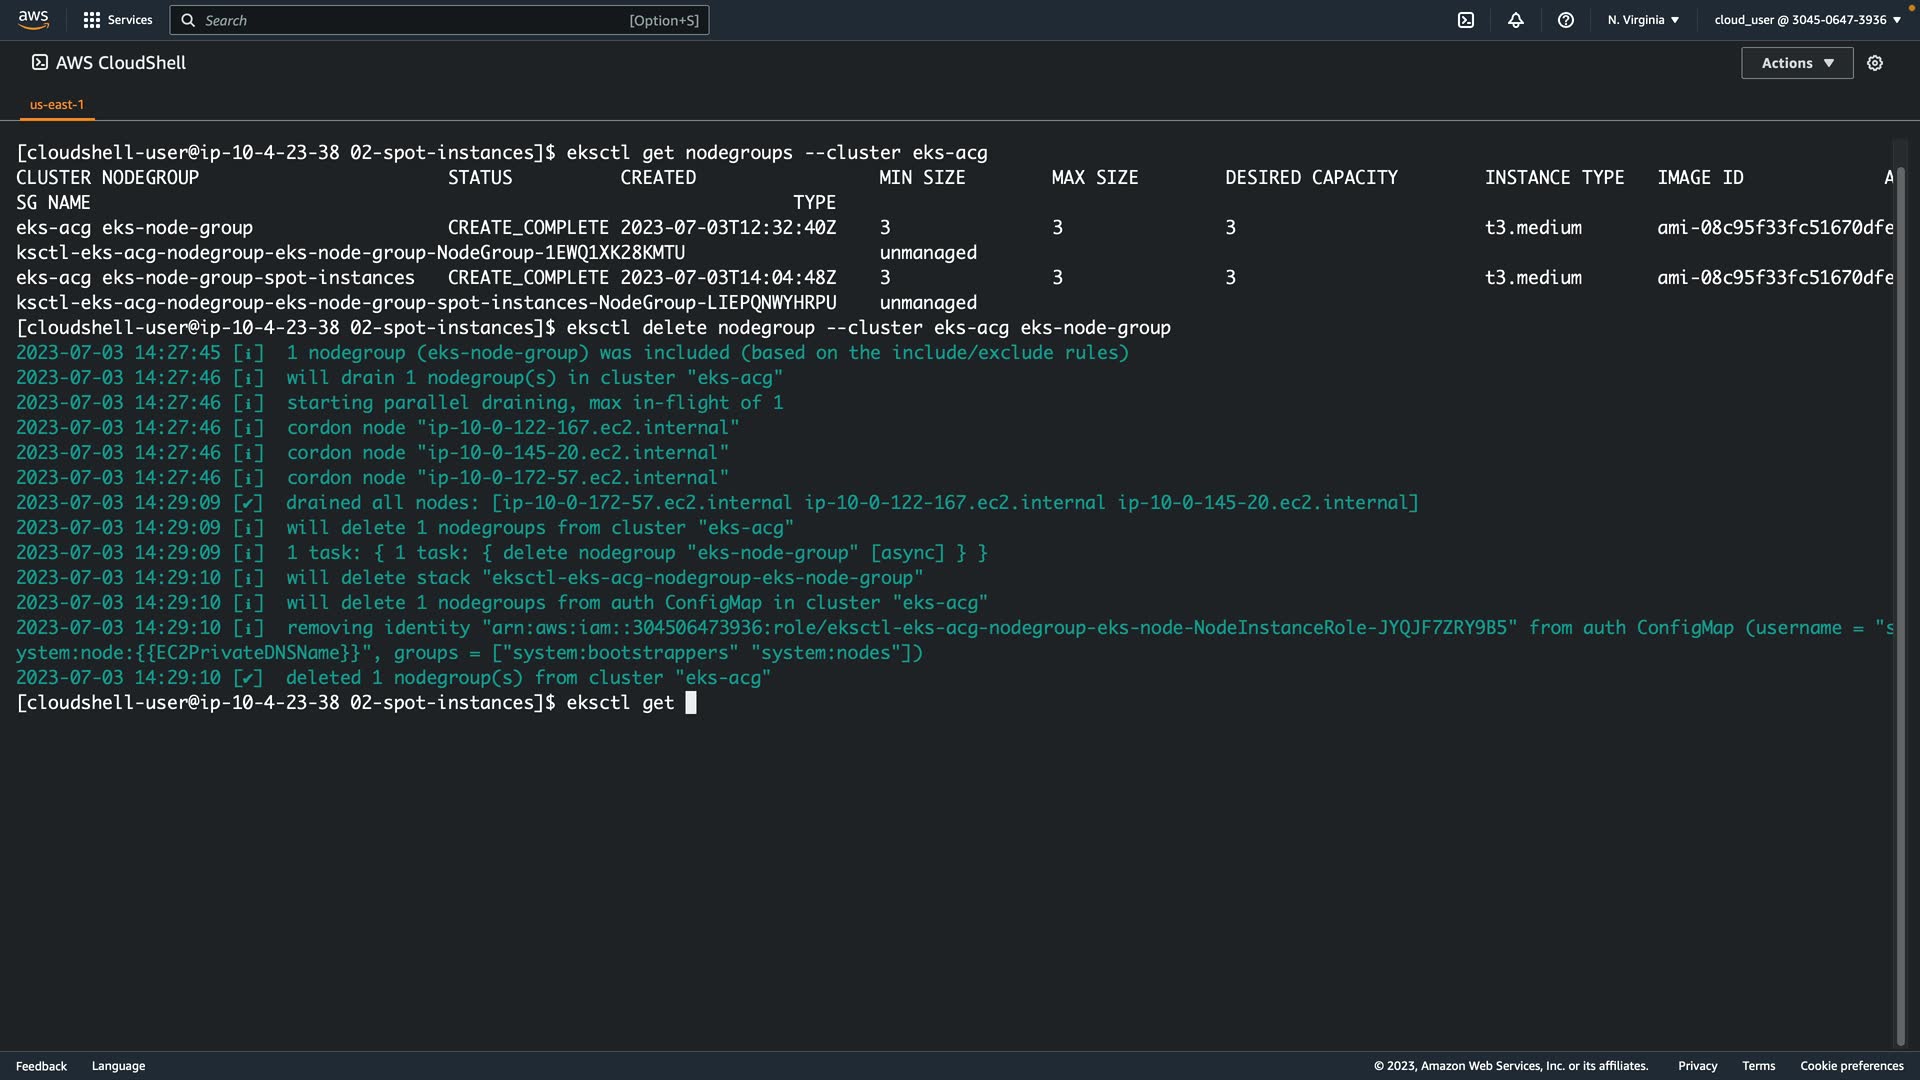The image size is (1920, 1080).
Task: Click the AWS CloudShell title icon
Action: [x=39, y=62]
